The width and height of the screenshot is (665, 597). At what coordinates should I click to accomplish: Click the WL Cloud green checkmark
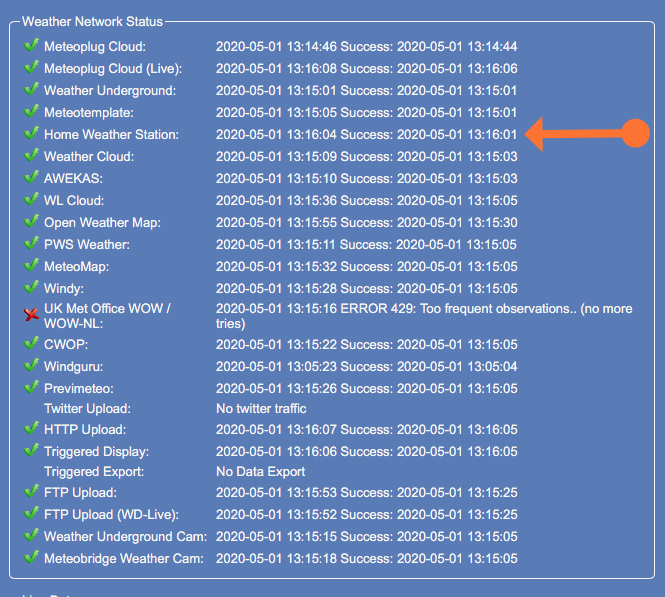pyautogui.click(x=31, y=199)
